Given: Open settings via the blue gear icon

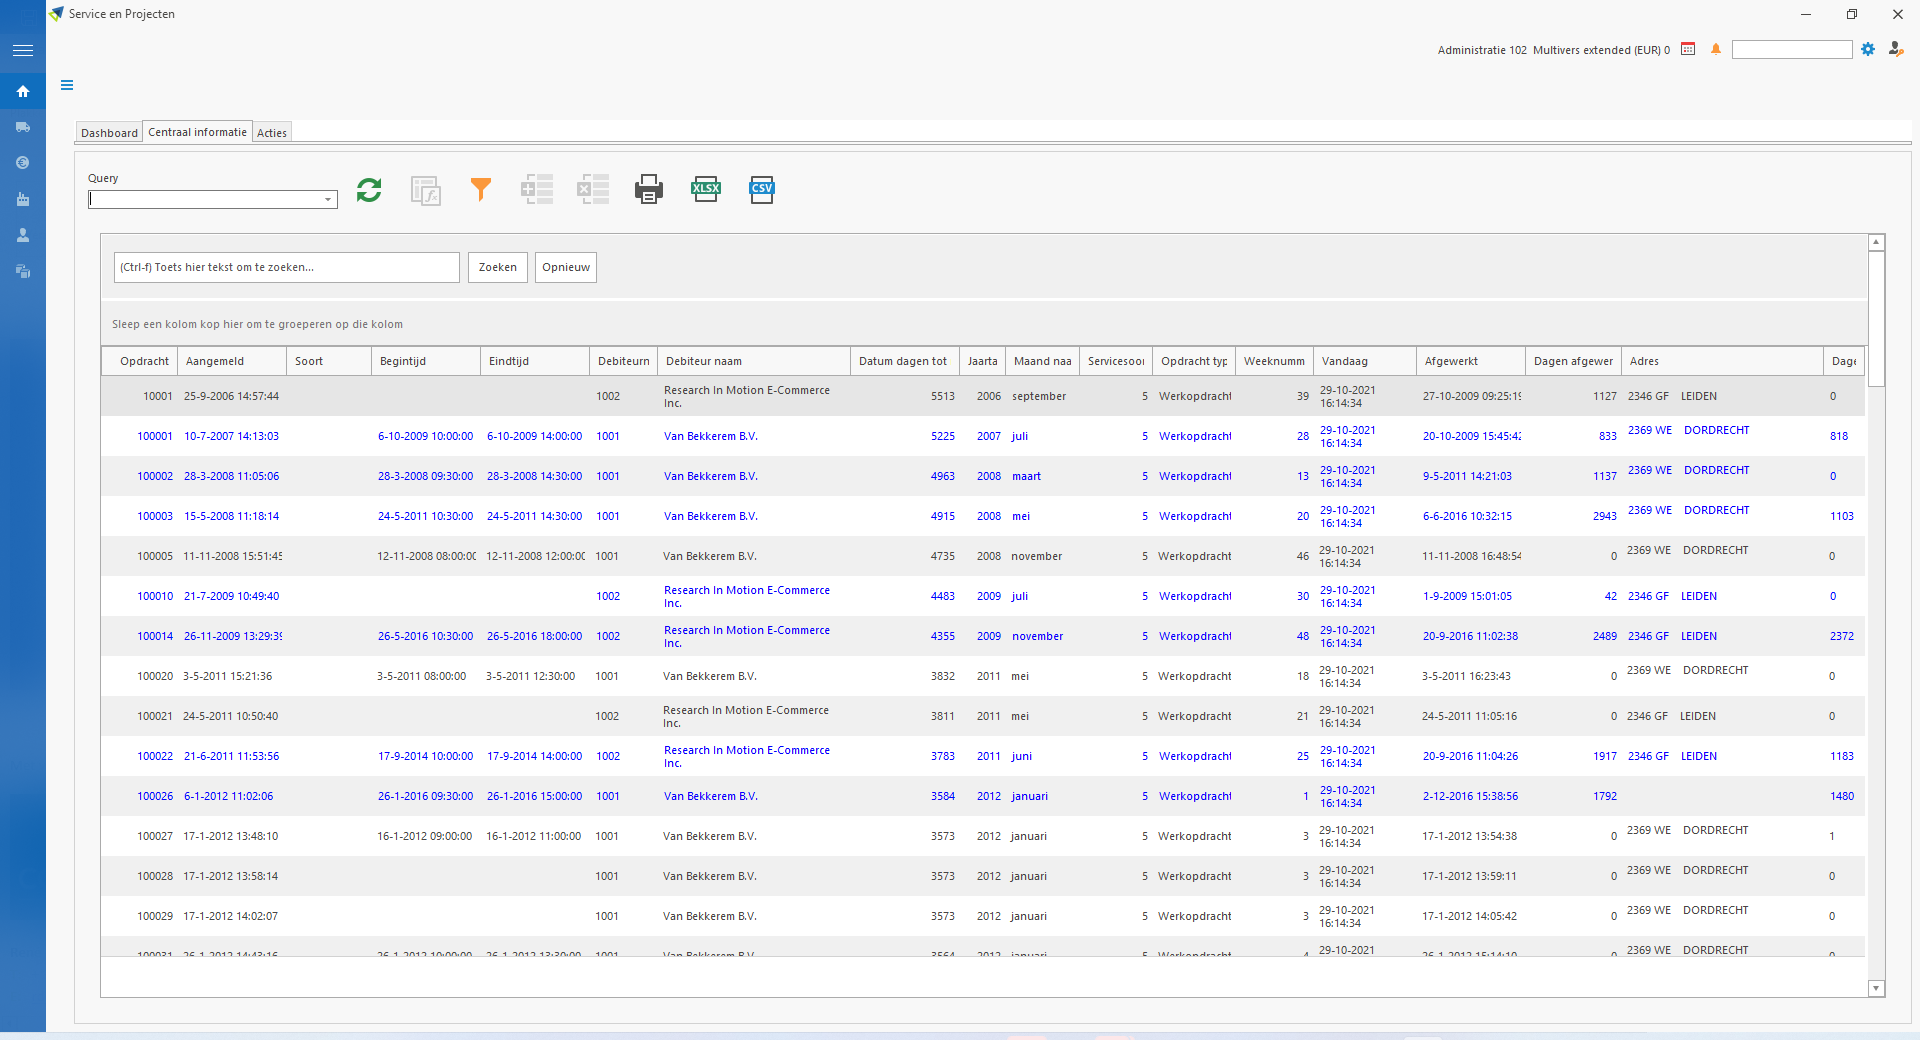Looking at the screenshot, I should click(1868, 49).
